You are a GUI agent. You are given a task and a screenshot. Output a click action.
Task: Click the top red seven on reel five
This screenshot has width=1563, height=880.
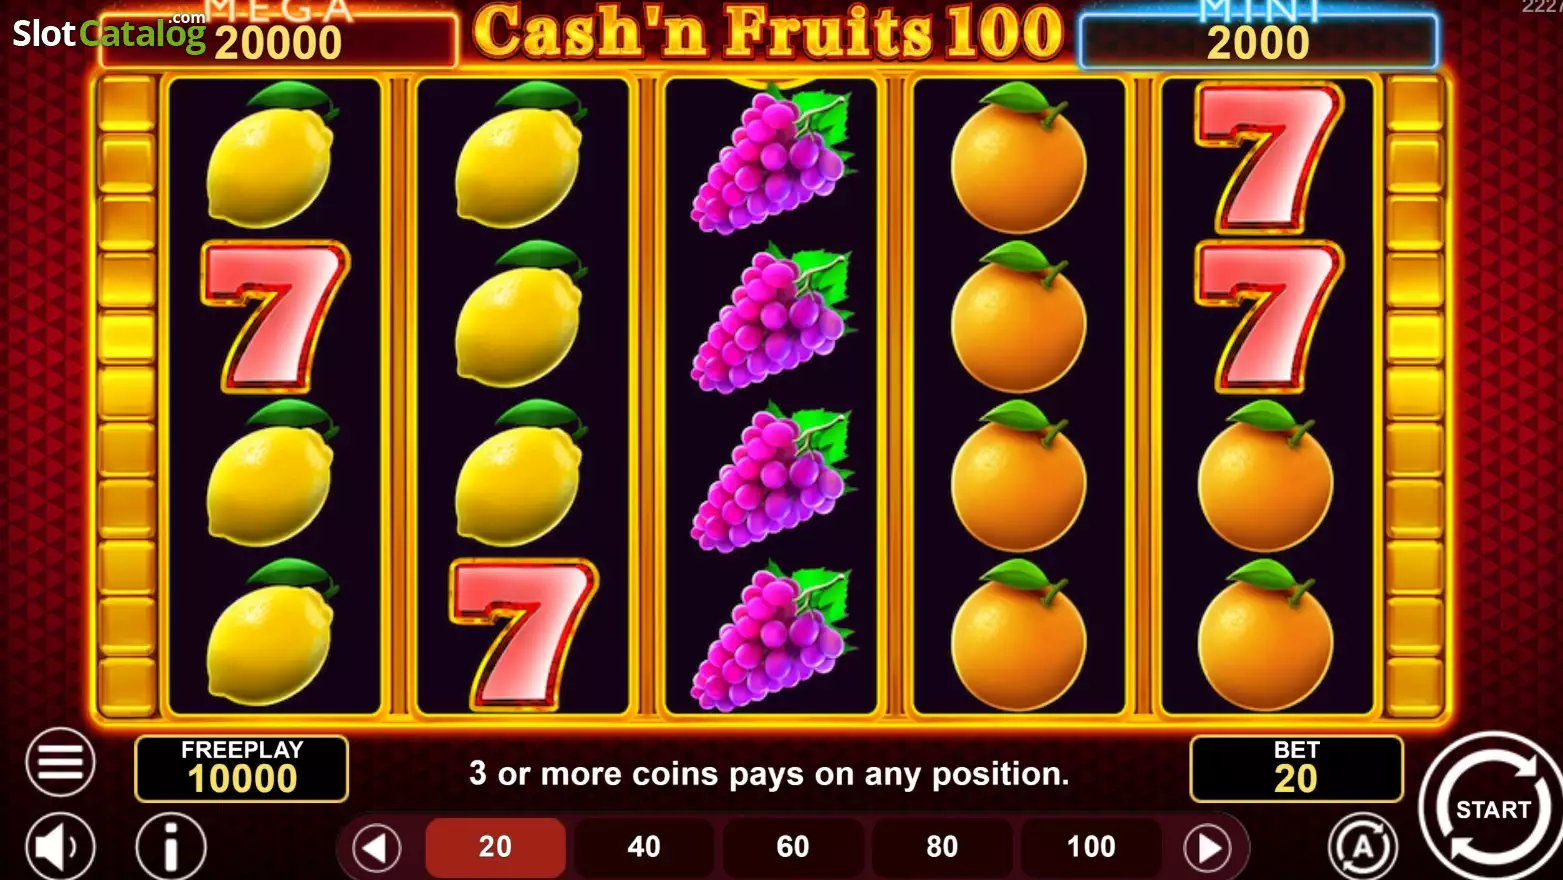[x=1269, y=158]
